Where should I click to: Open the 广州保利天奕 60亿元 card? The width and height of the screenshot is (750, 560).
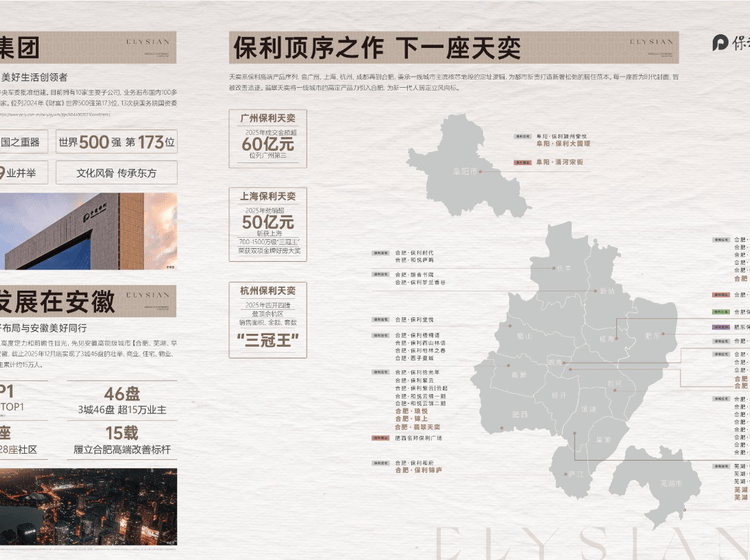tap(267, 138)
